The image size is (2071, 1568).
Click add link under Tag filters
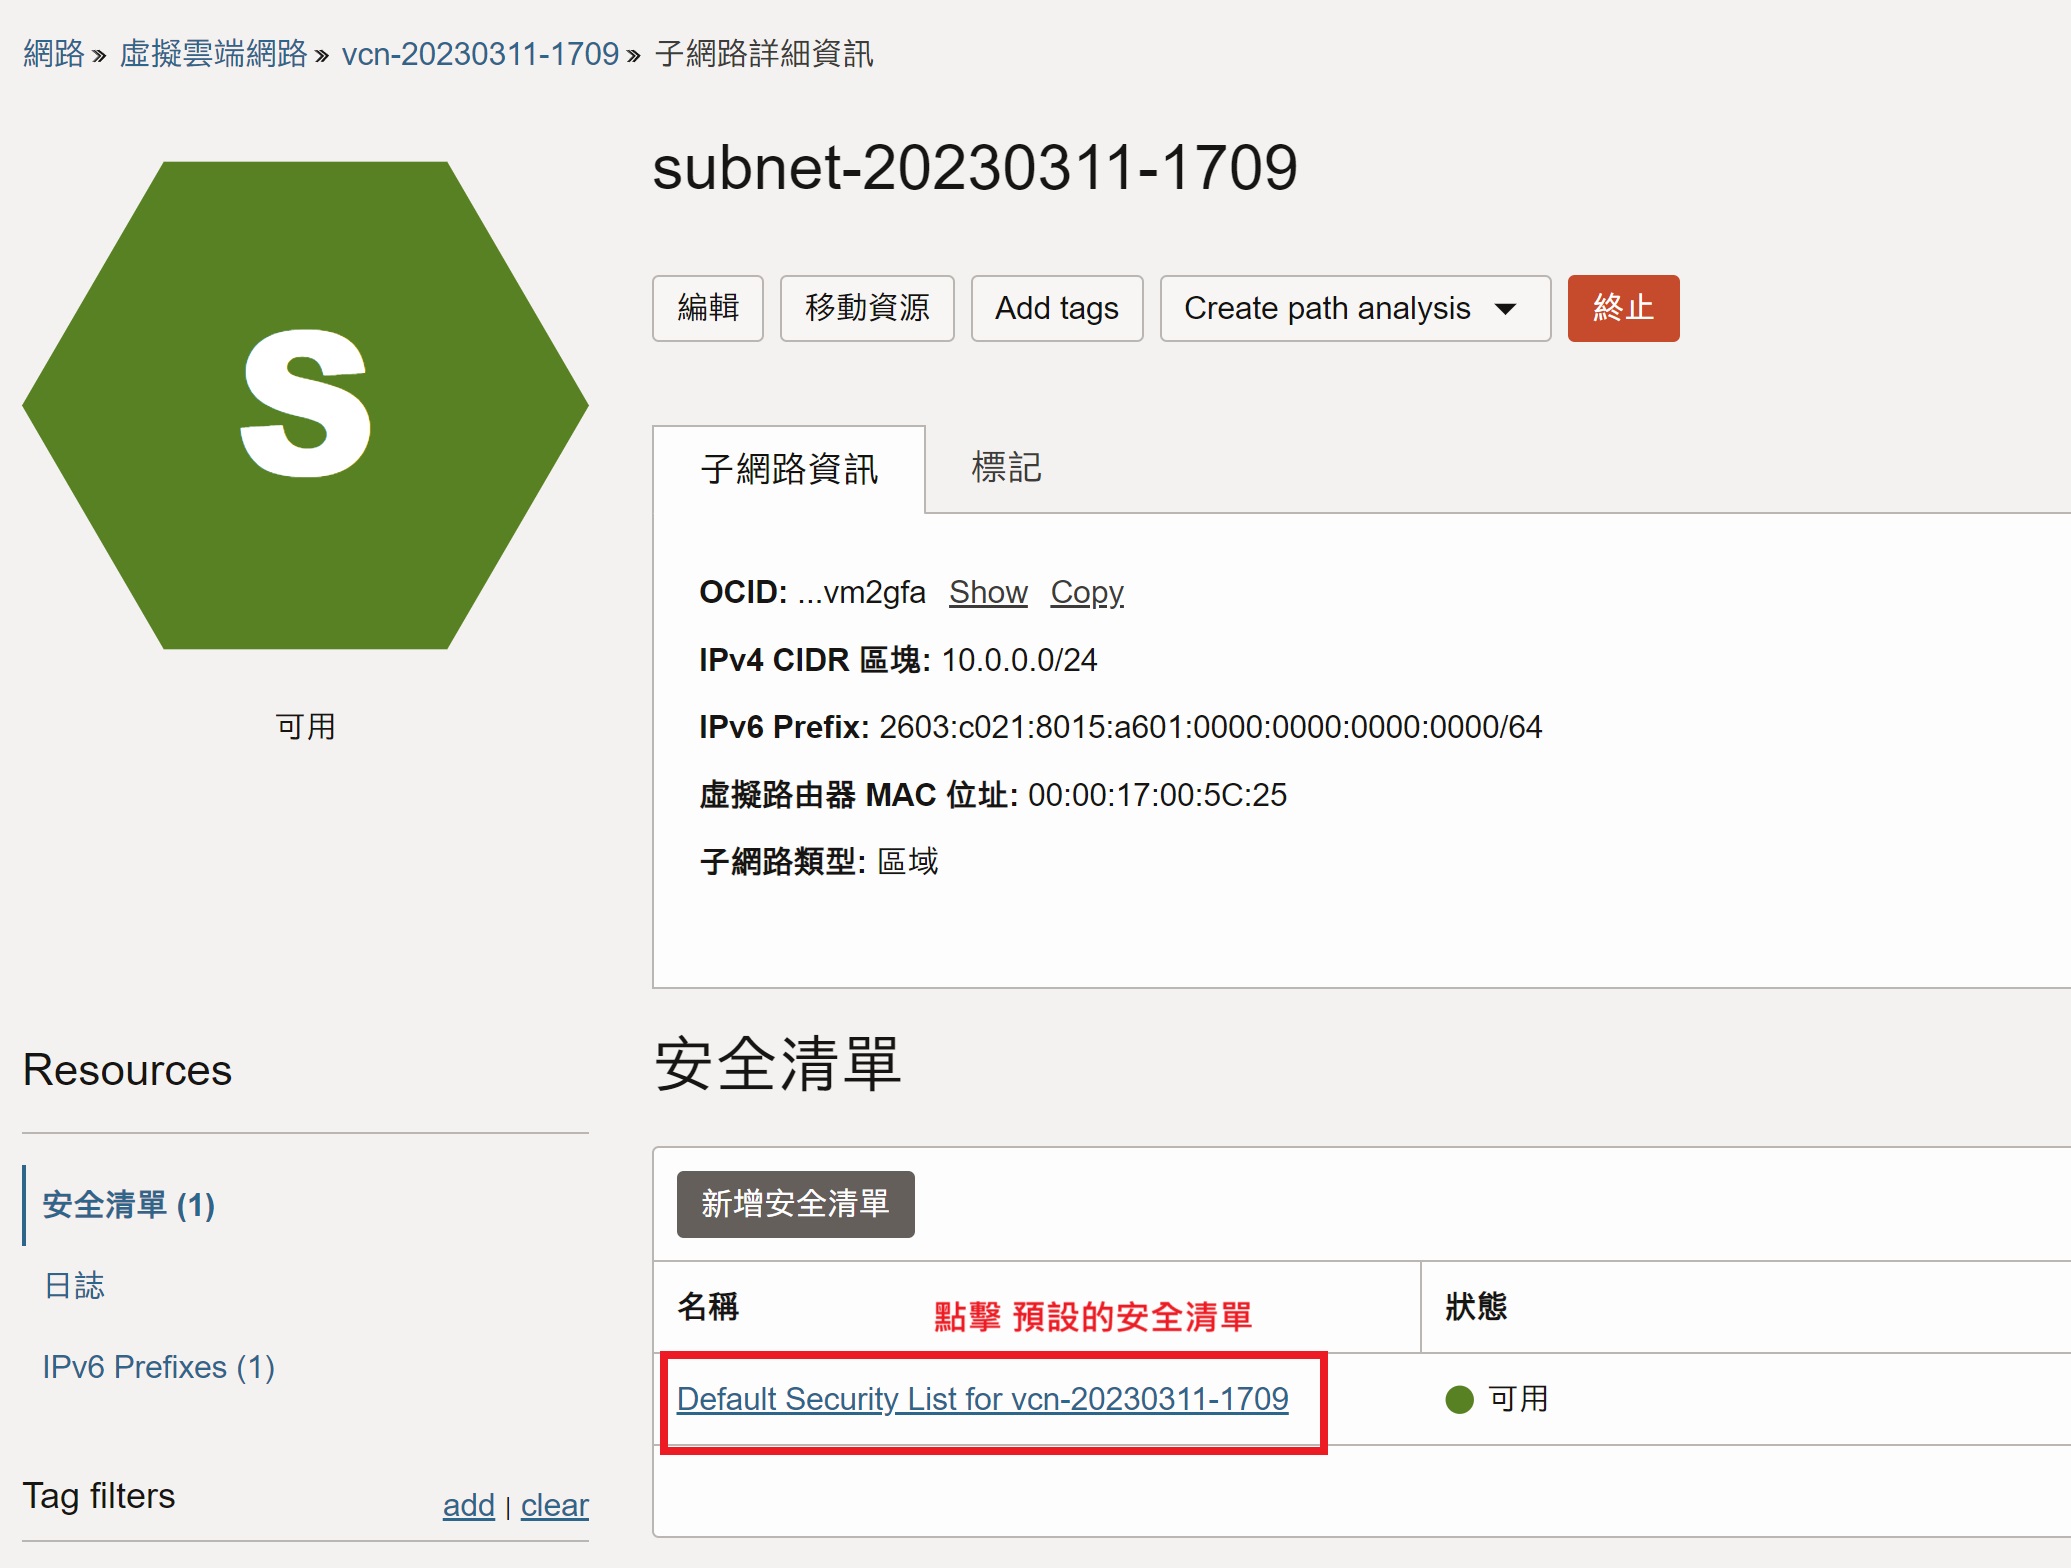click(468, 1505)
